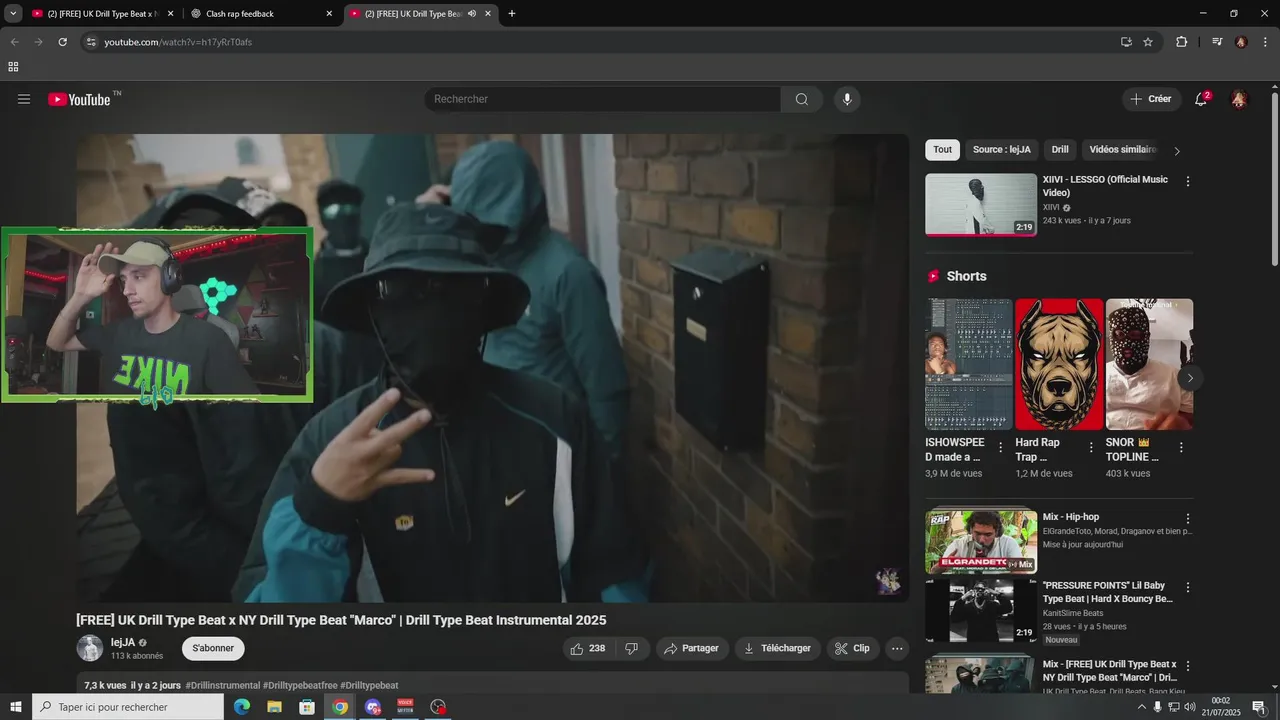Open options for the SNOR TOPLINE short
The height and width of the screenshot is (720, 1280).
1181,447
